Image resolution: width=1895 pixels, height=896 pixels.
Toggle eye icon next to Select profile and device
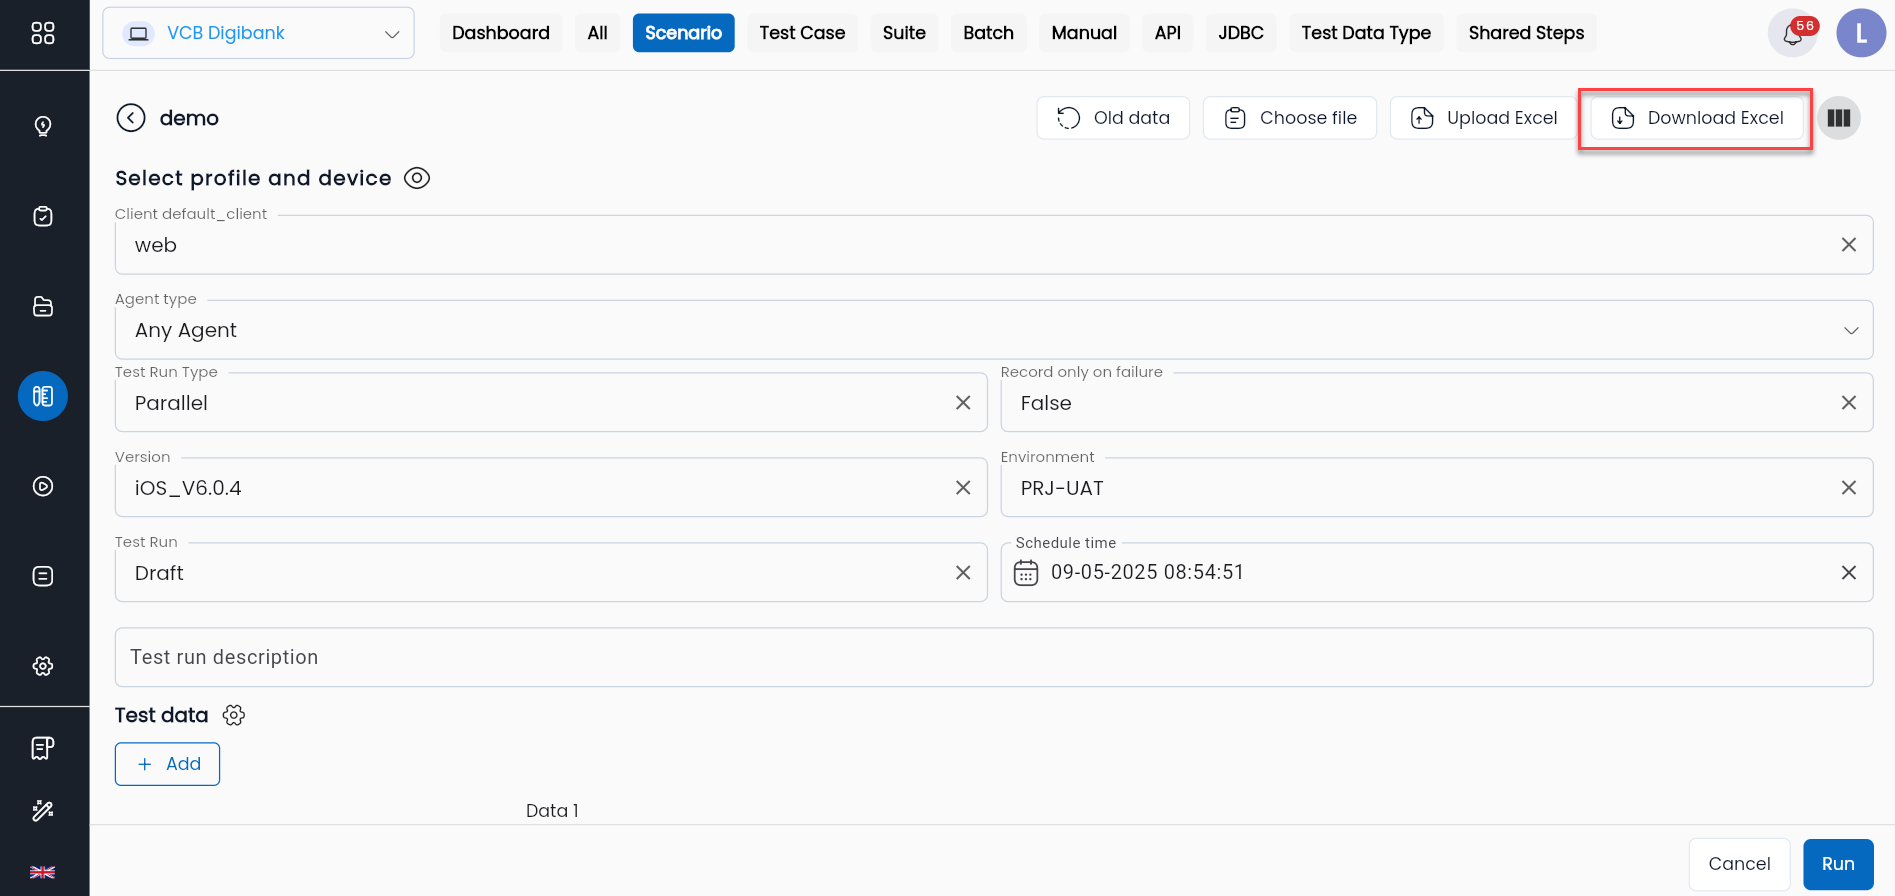pyautogui.click(x=417, y=178)
